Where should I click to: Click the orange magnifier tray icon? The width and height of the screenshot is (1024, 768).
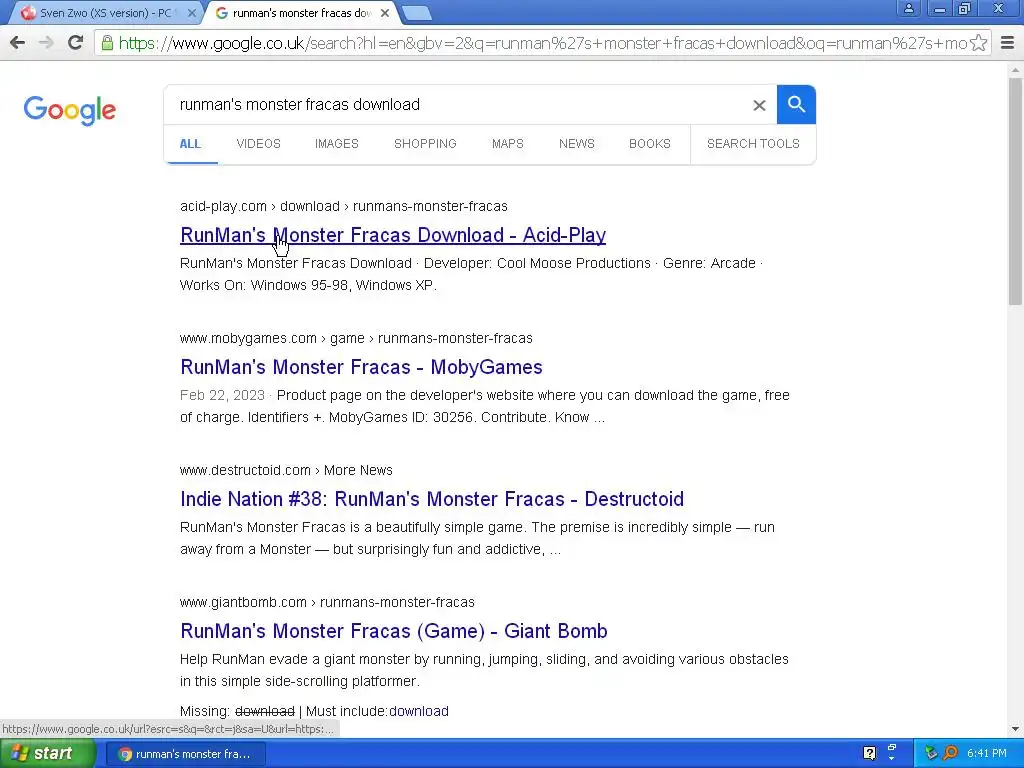(x=950, y=754)
